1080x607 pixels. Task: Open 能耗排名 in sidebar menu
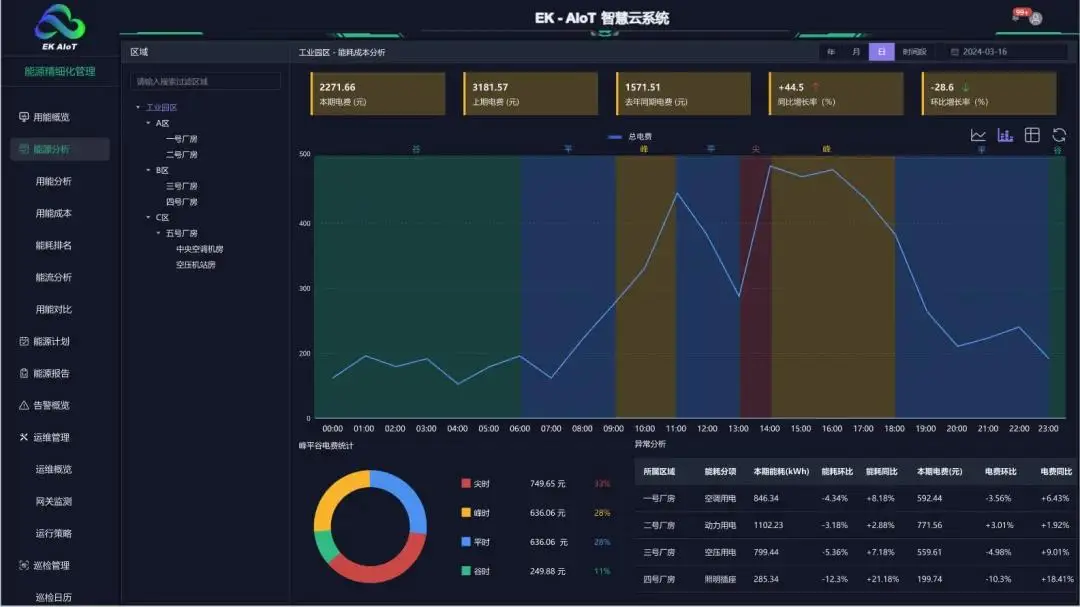click(x=54, y=245)
